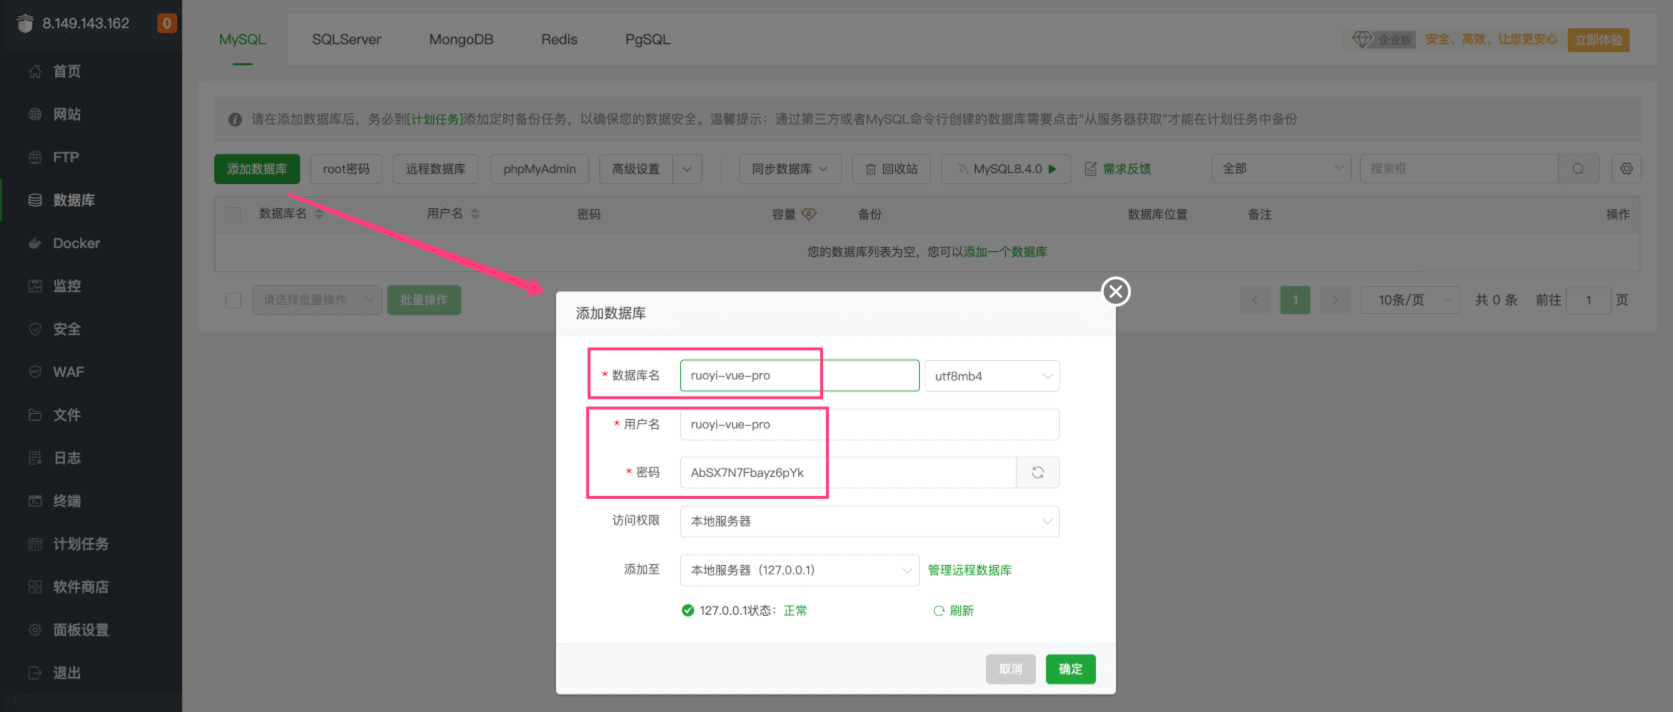Screen dimensions: 1673x712
Task: Click the recycle bin button
Action: click(x=891, y=169)
